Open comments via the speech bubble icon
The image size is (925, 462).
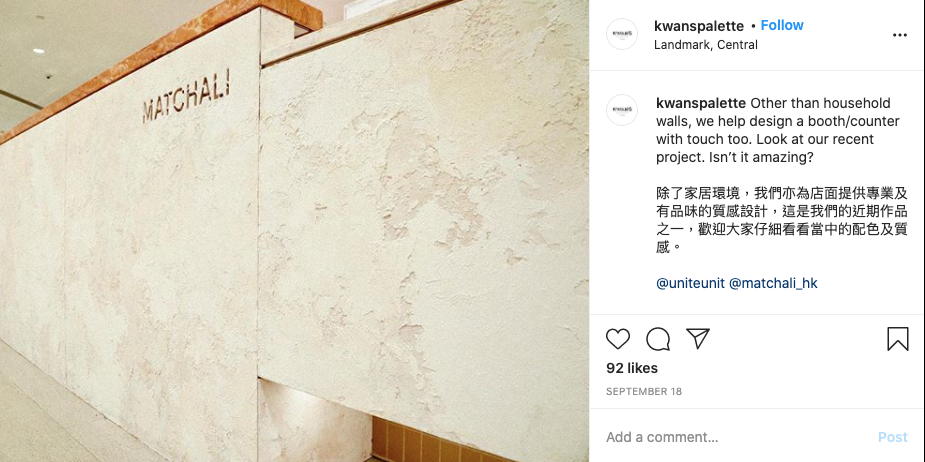pos(658,339)
